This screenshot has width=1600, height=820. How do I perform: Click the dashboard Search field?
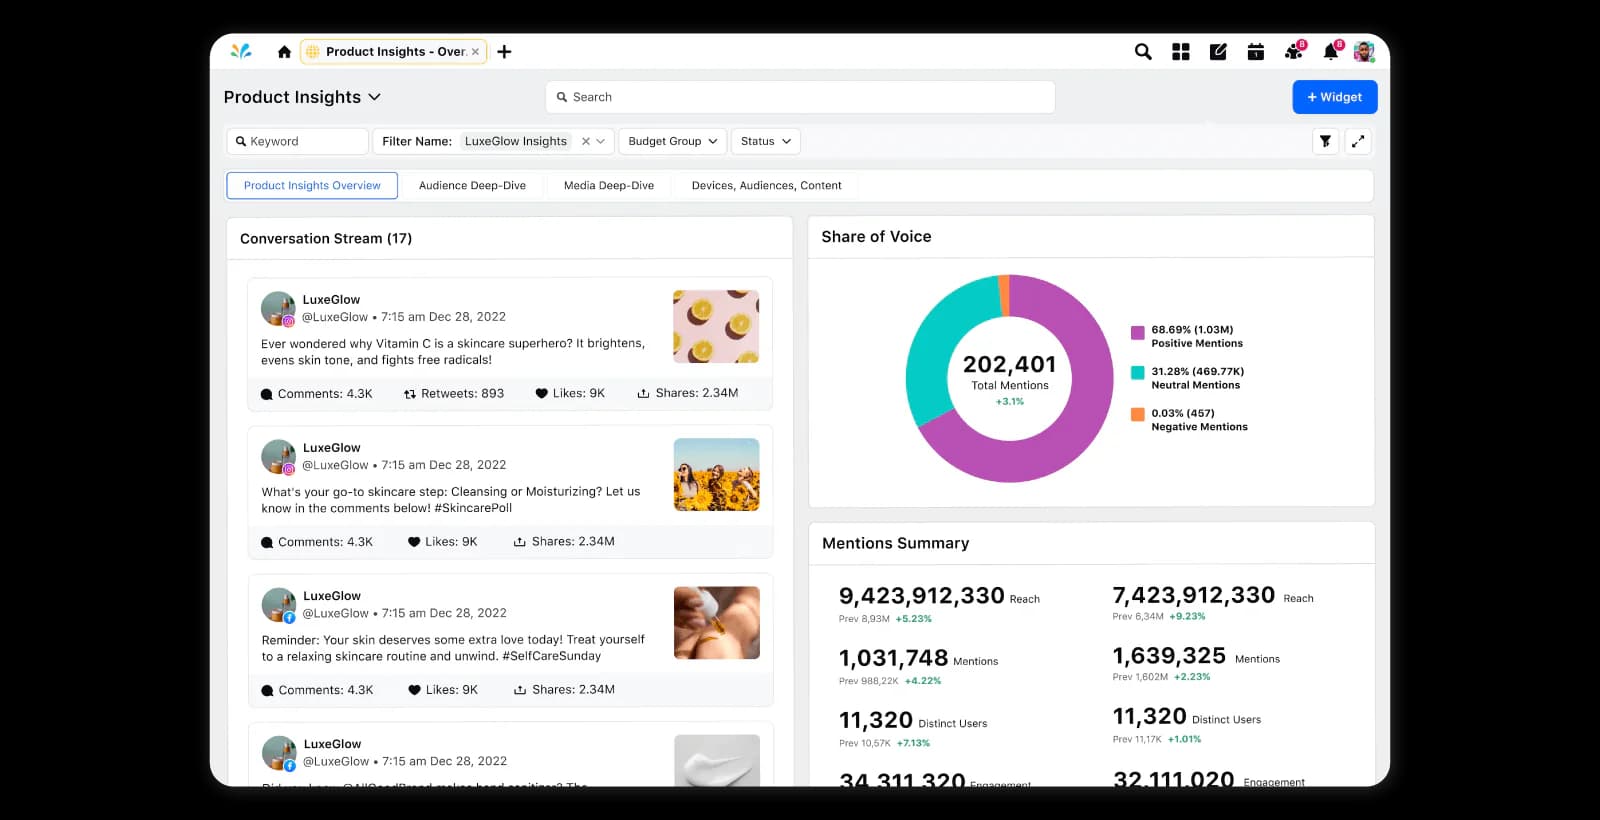(800, 97)
